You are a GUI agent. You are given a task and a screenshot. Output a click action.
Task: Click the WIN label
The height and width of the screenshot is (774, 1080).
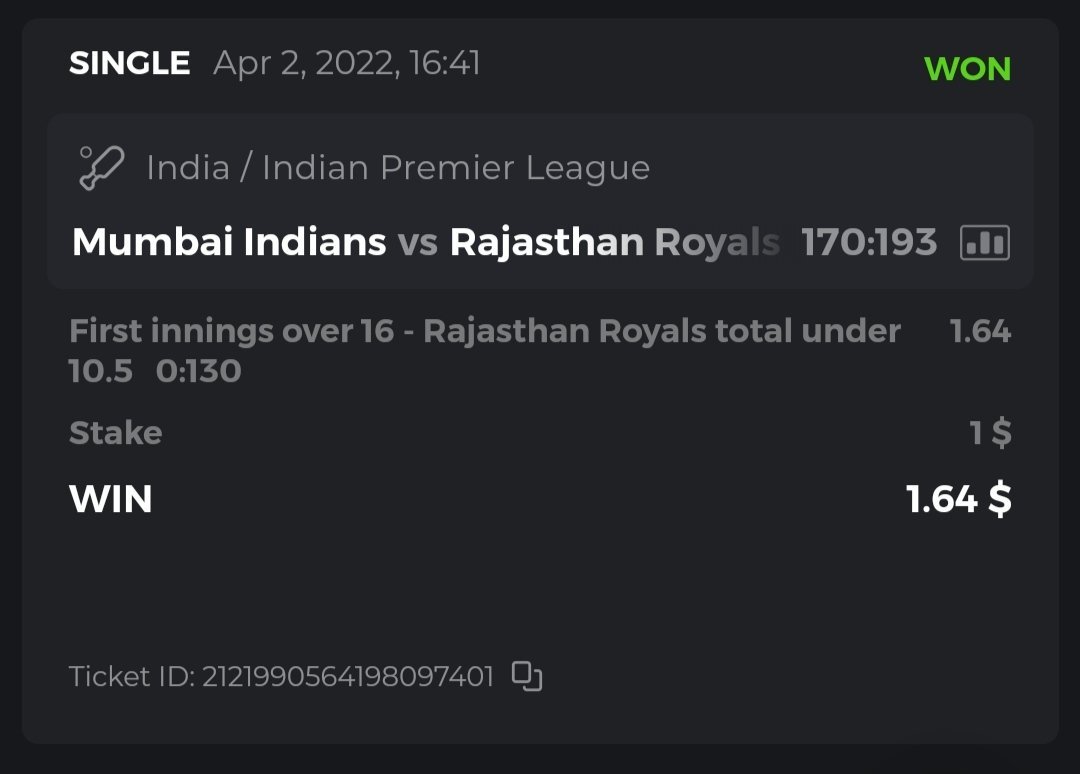[111, 498]
